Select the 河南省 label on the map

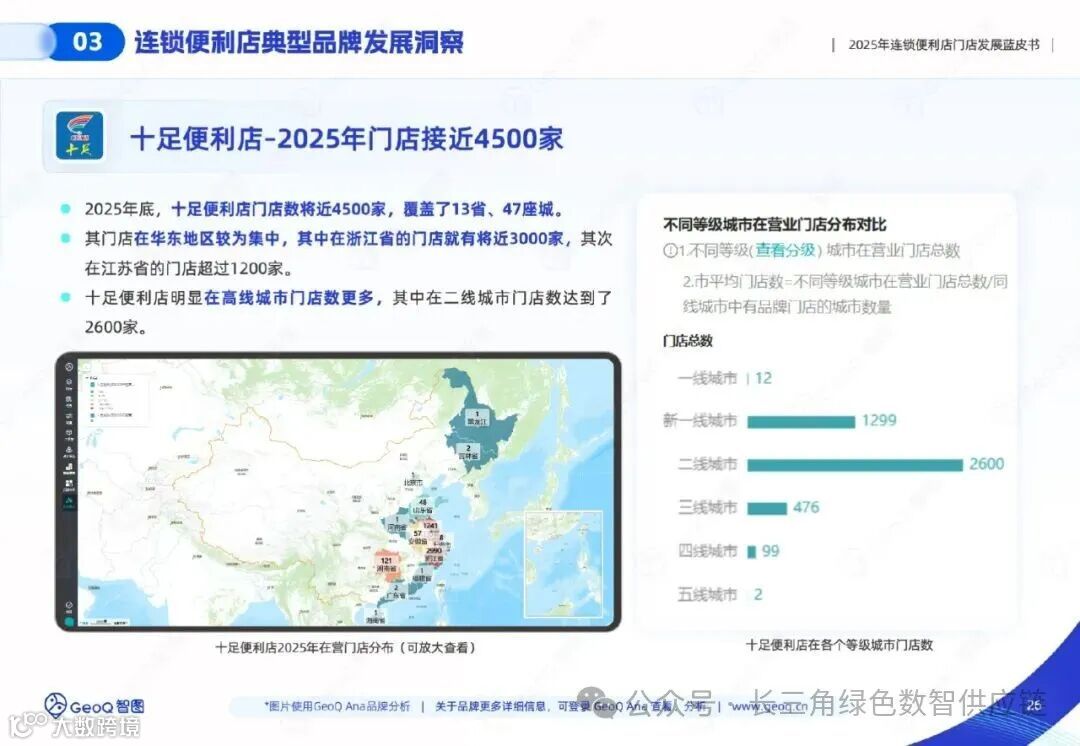pos(397,524)
